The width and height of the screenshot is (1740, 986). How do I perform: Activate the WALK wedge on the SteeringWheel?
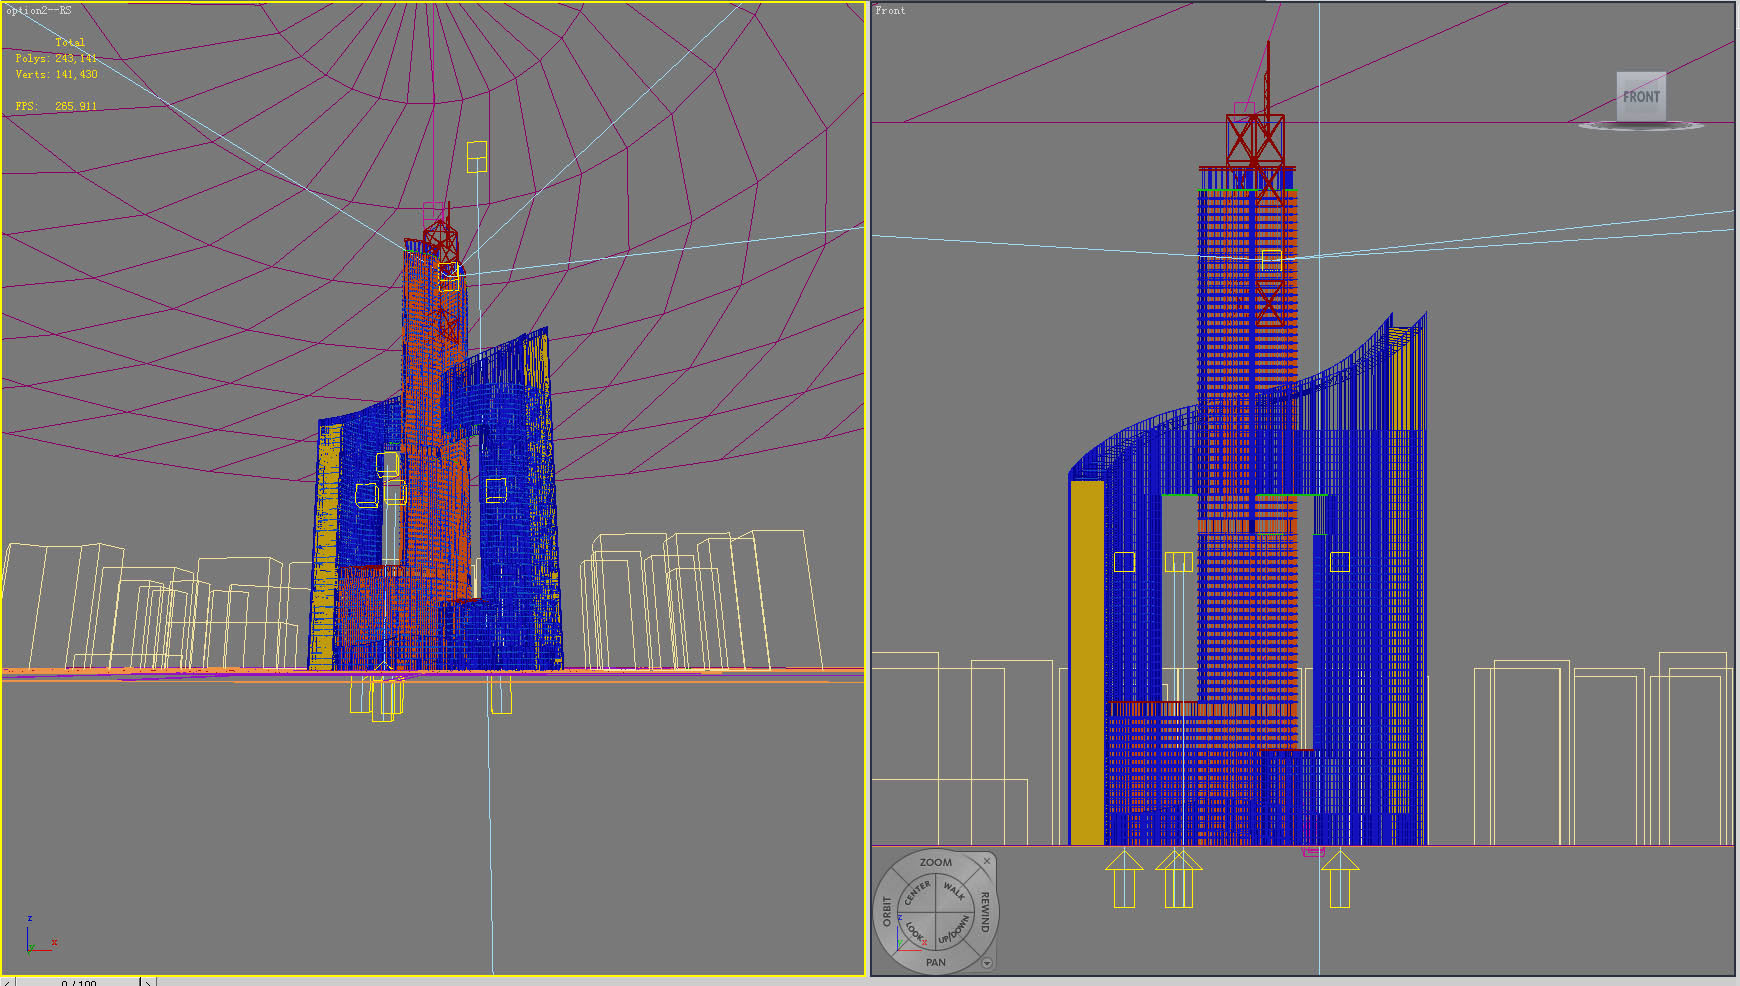(954, 891)
